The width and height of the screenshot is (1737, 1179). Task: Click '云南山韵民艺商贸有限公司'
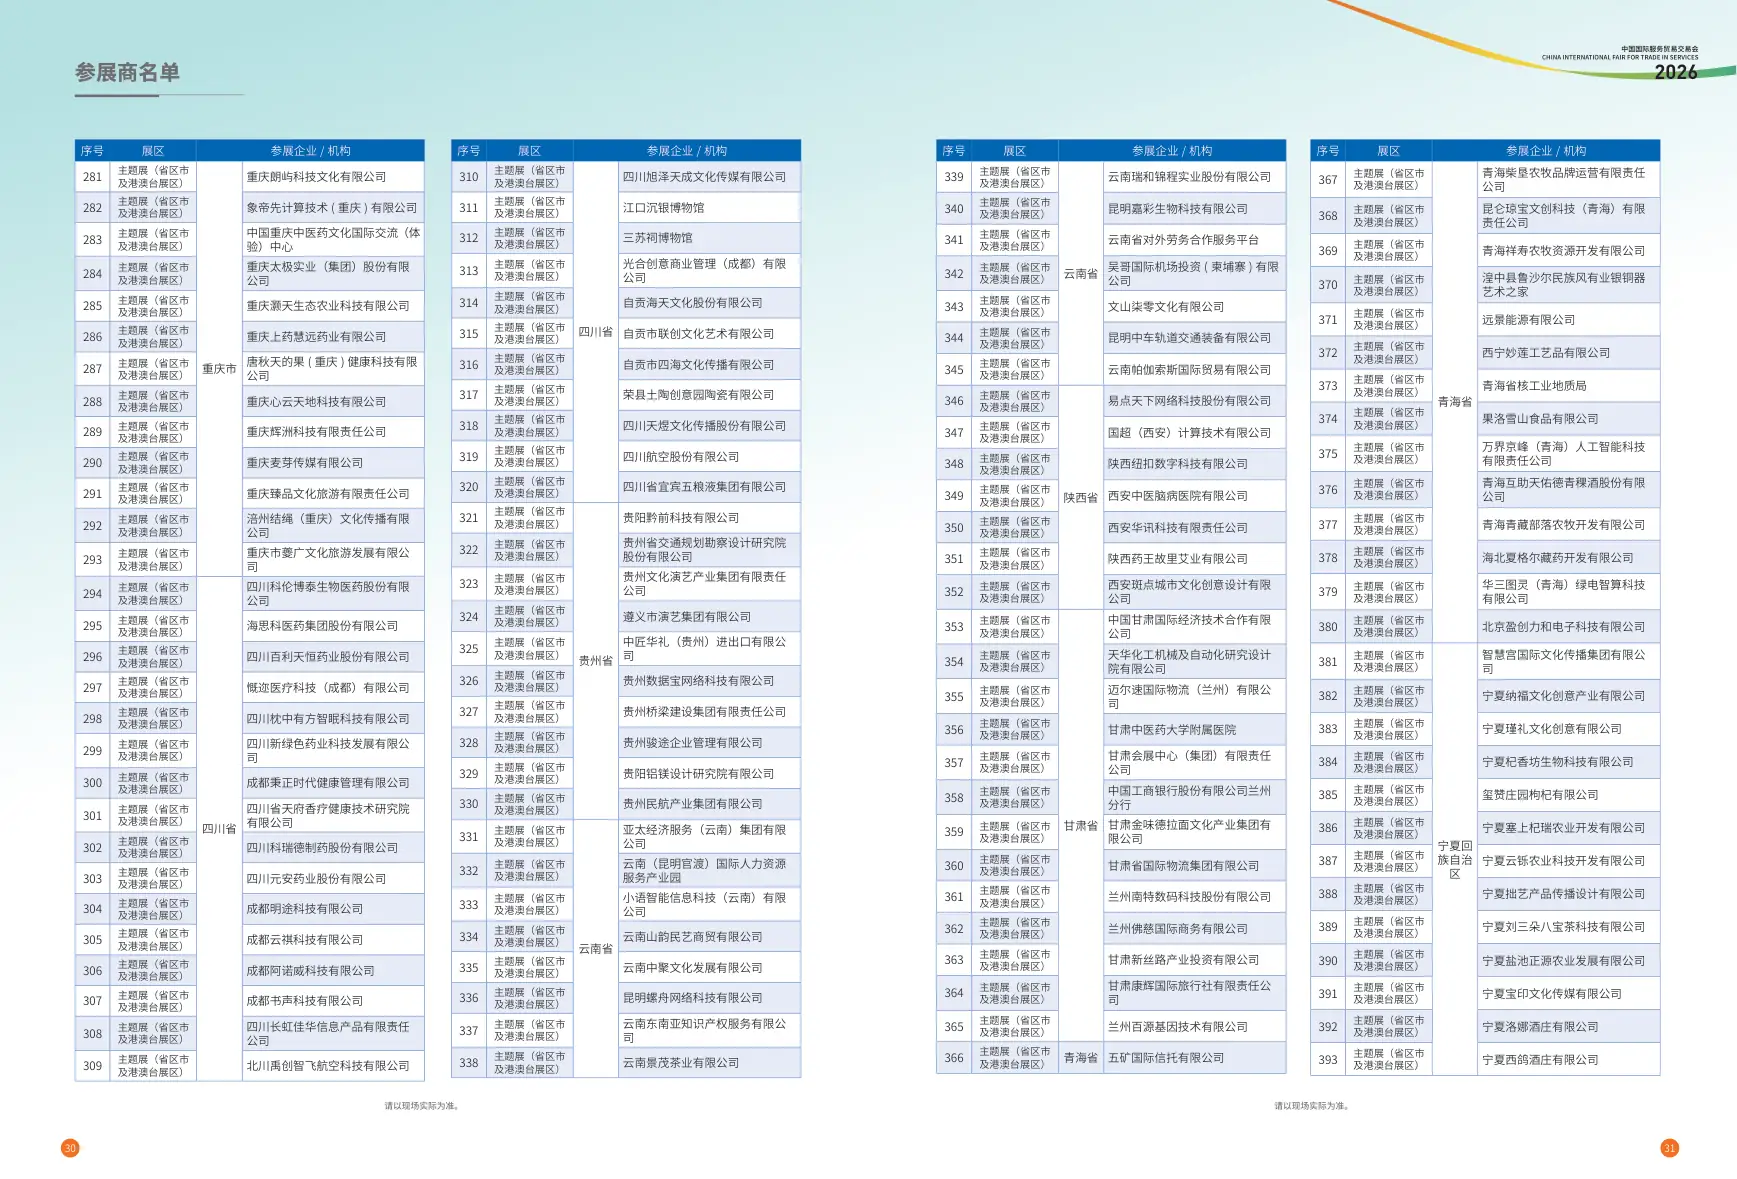click(692, 937)
